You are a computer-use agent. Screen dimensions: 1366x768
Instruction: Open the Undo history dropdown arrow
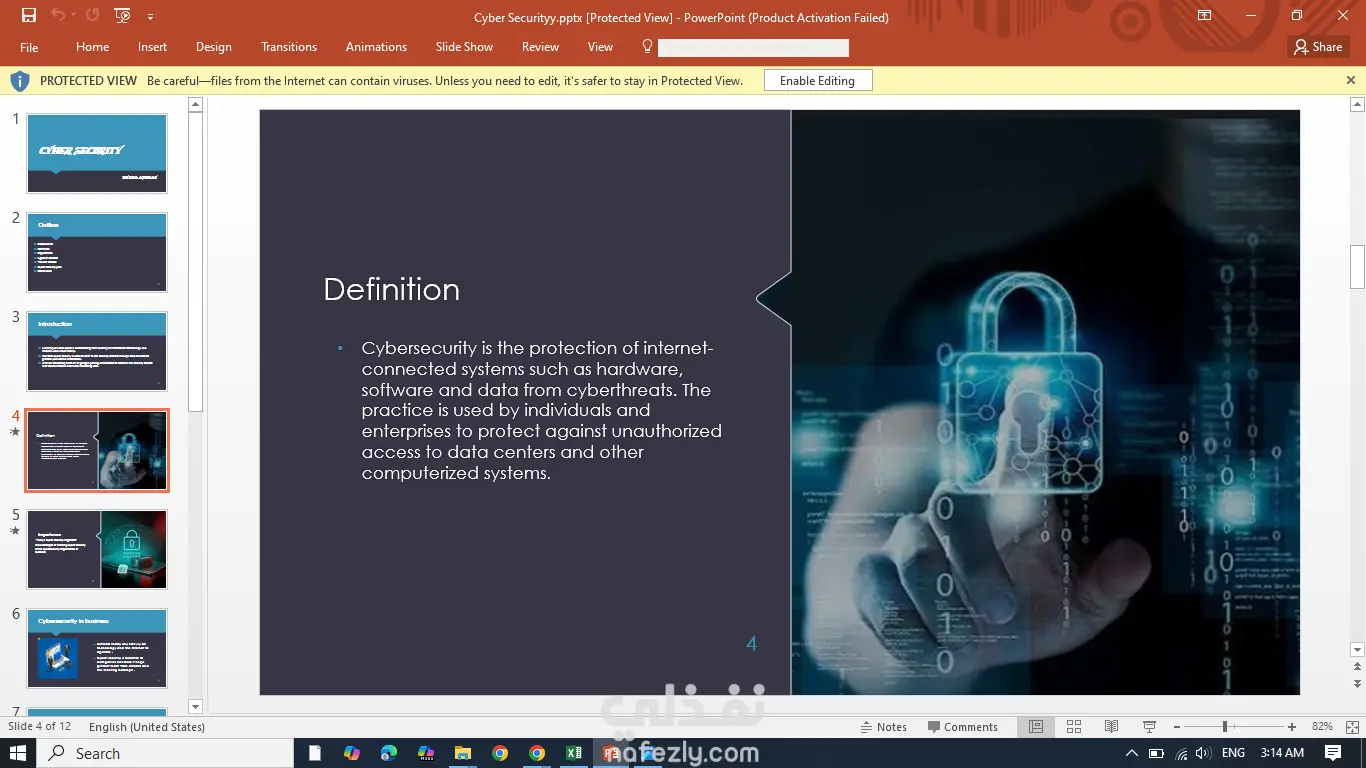pos(74,16)
